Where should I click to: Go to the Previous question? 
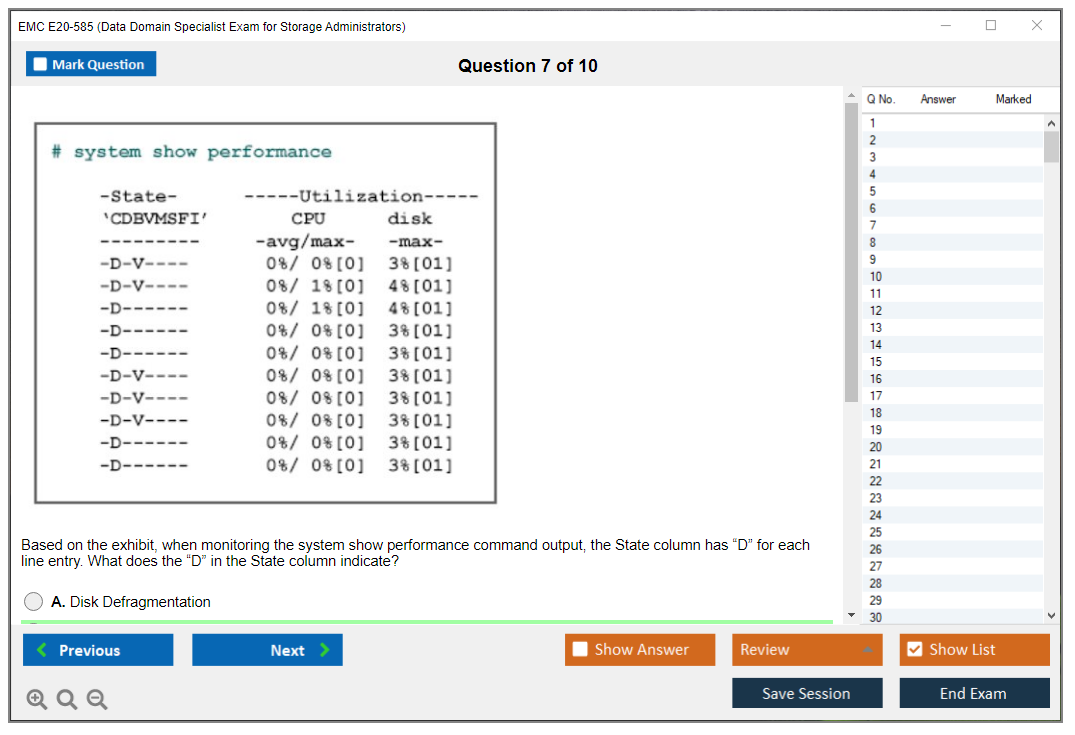pyautogui.click(x=98, y=650)
